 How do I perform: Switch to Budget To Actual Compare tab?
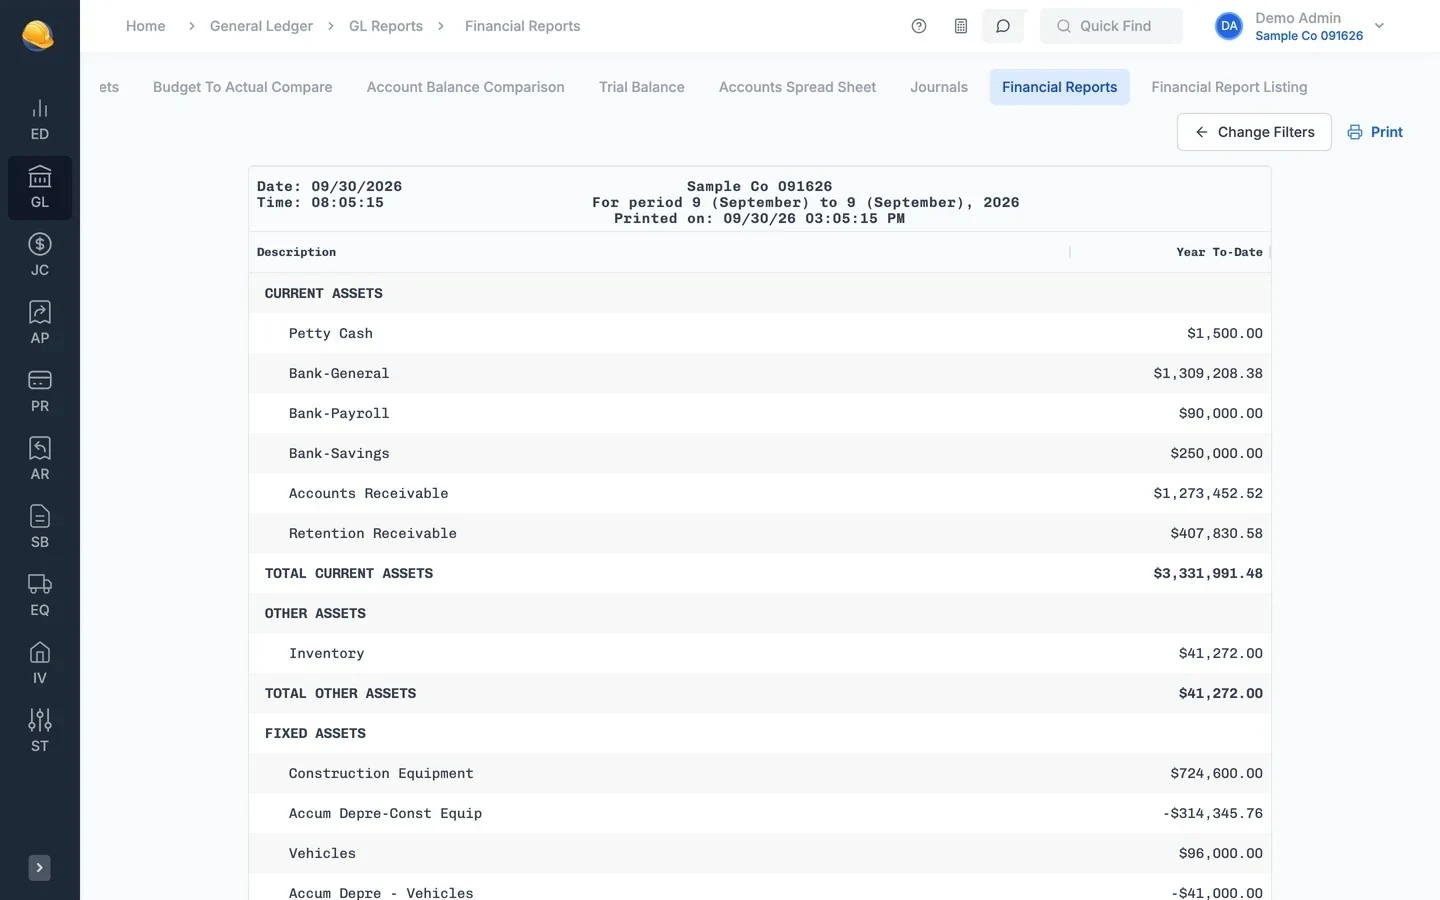click(x=243, y=87)
